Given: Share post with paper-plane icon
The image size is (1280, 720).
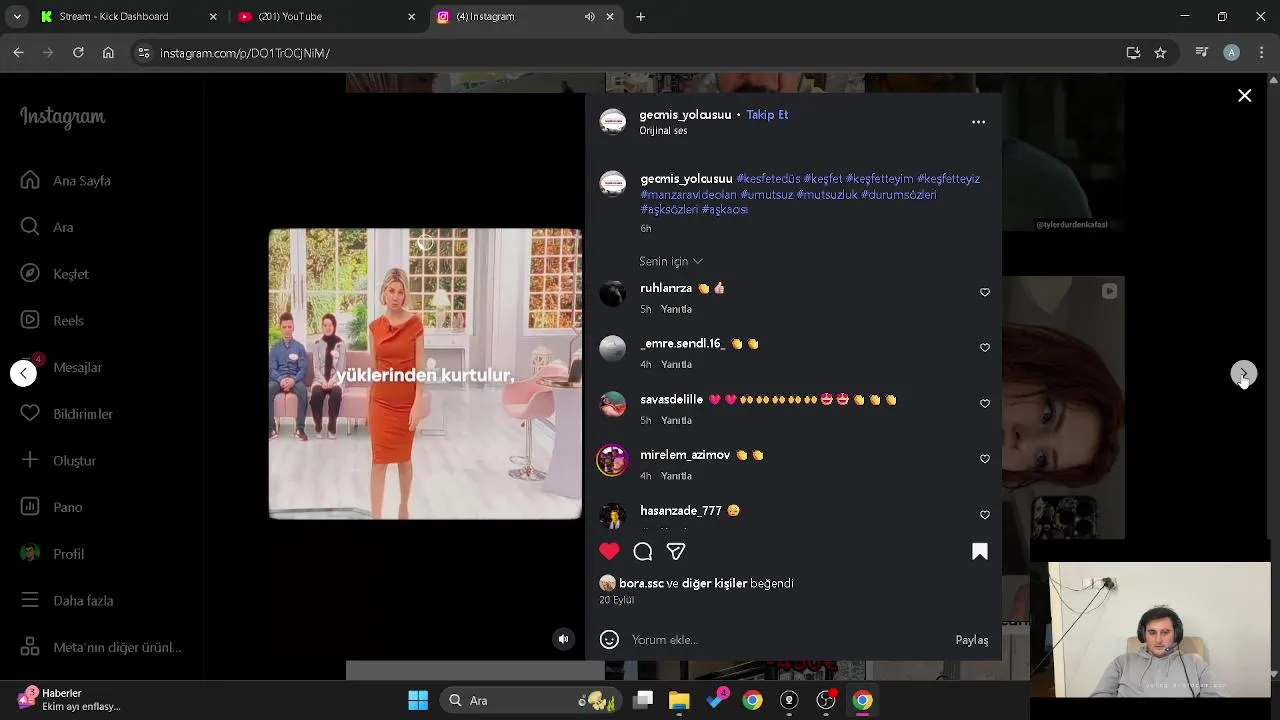Looking at the screenshot, I should tap(676, 551).
